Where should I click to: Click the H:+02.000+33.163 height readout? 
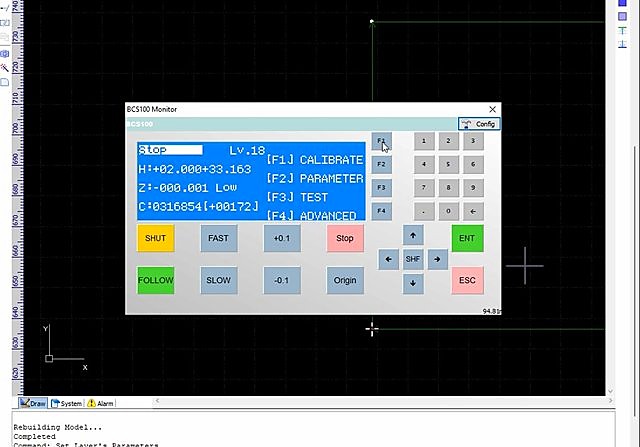195,169
